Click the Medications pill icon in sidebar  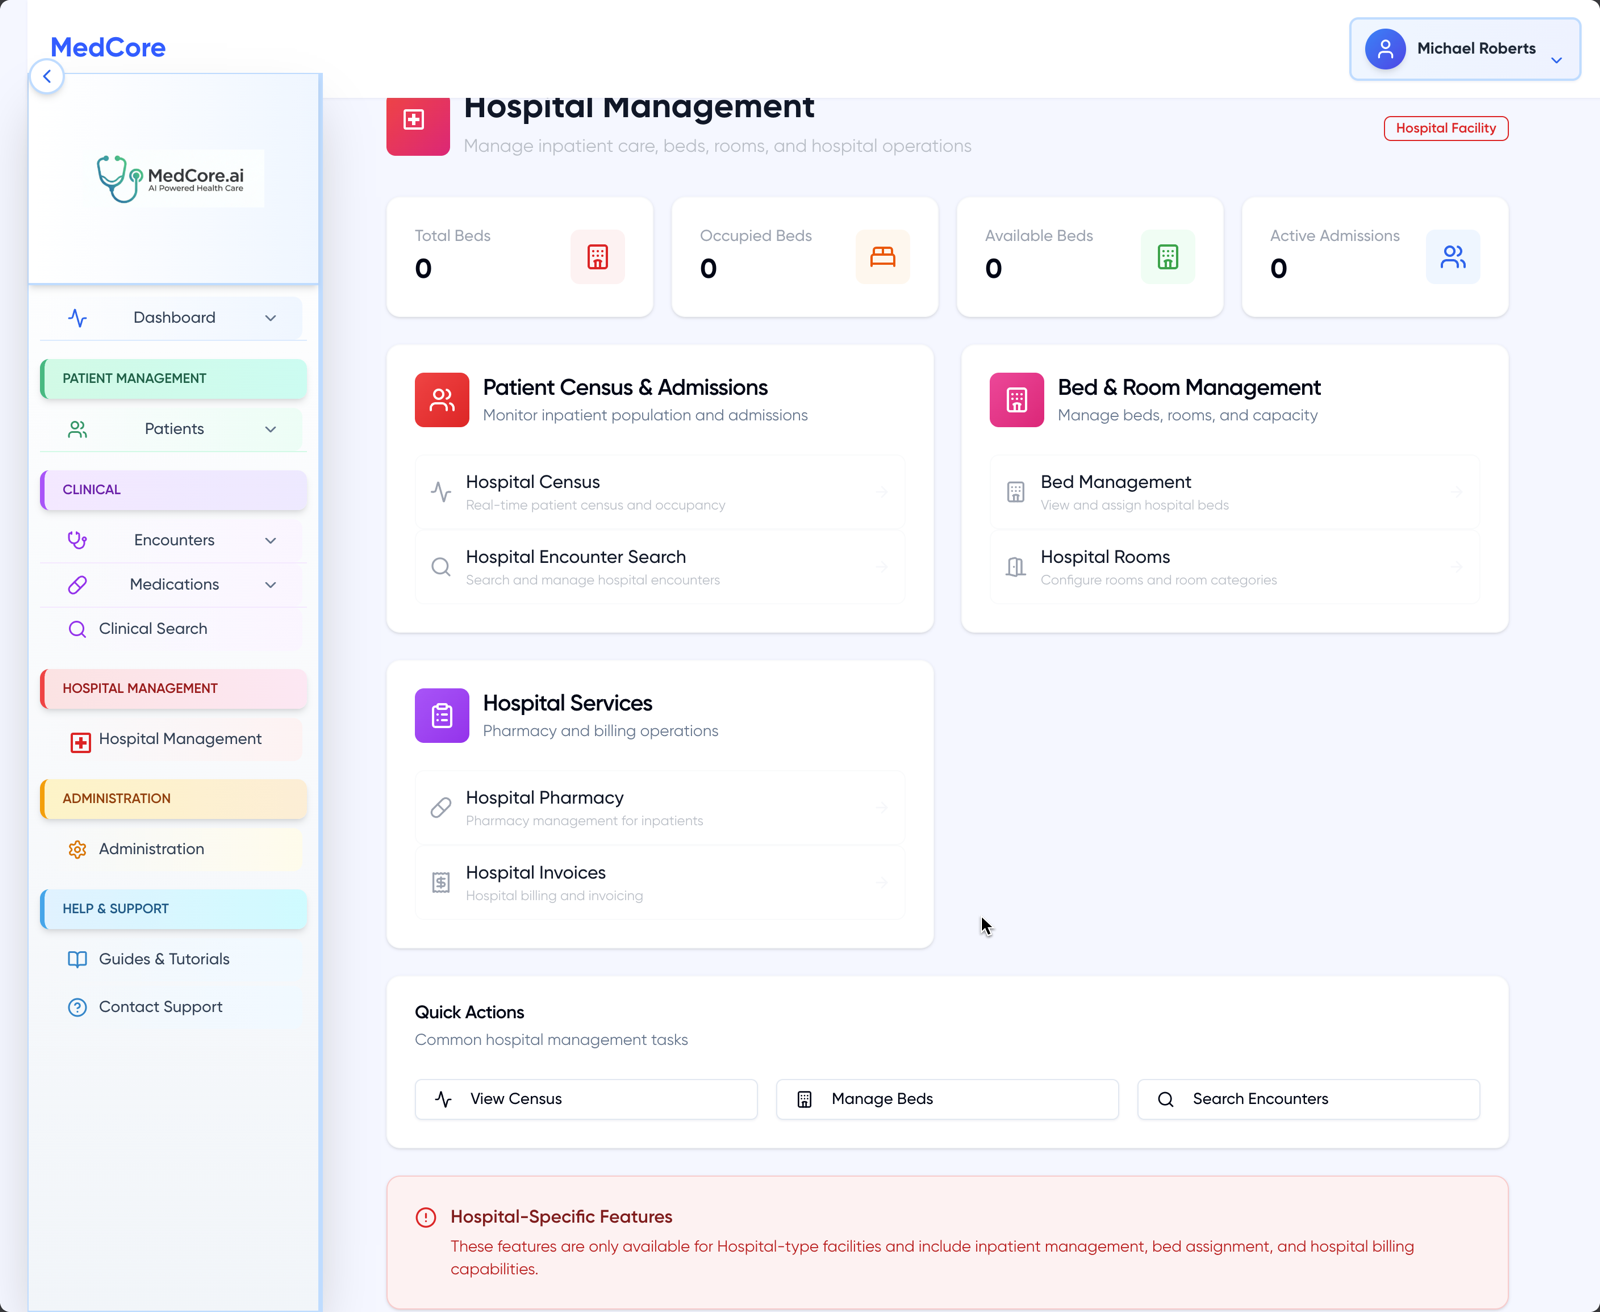click(79, 584)
